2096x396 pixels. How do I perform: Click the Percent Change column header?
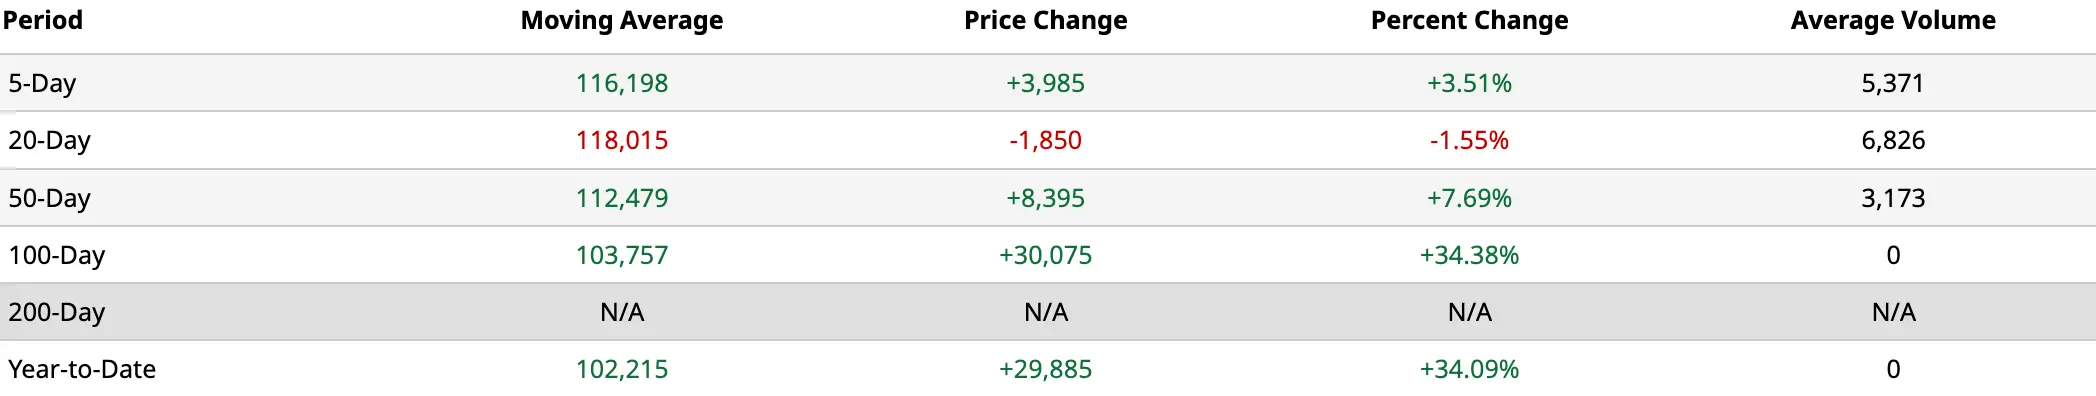[x=1470, y=21]
